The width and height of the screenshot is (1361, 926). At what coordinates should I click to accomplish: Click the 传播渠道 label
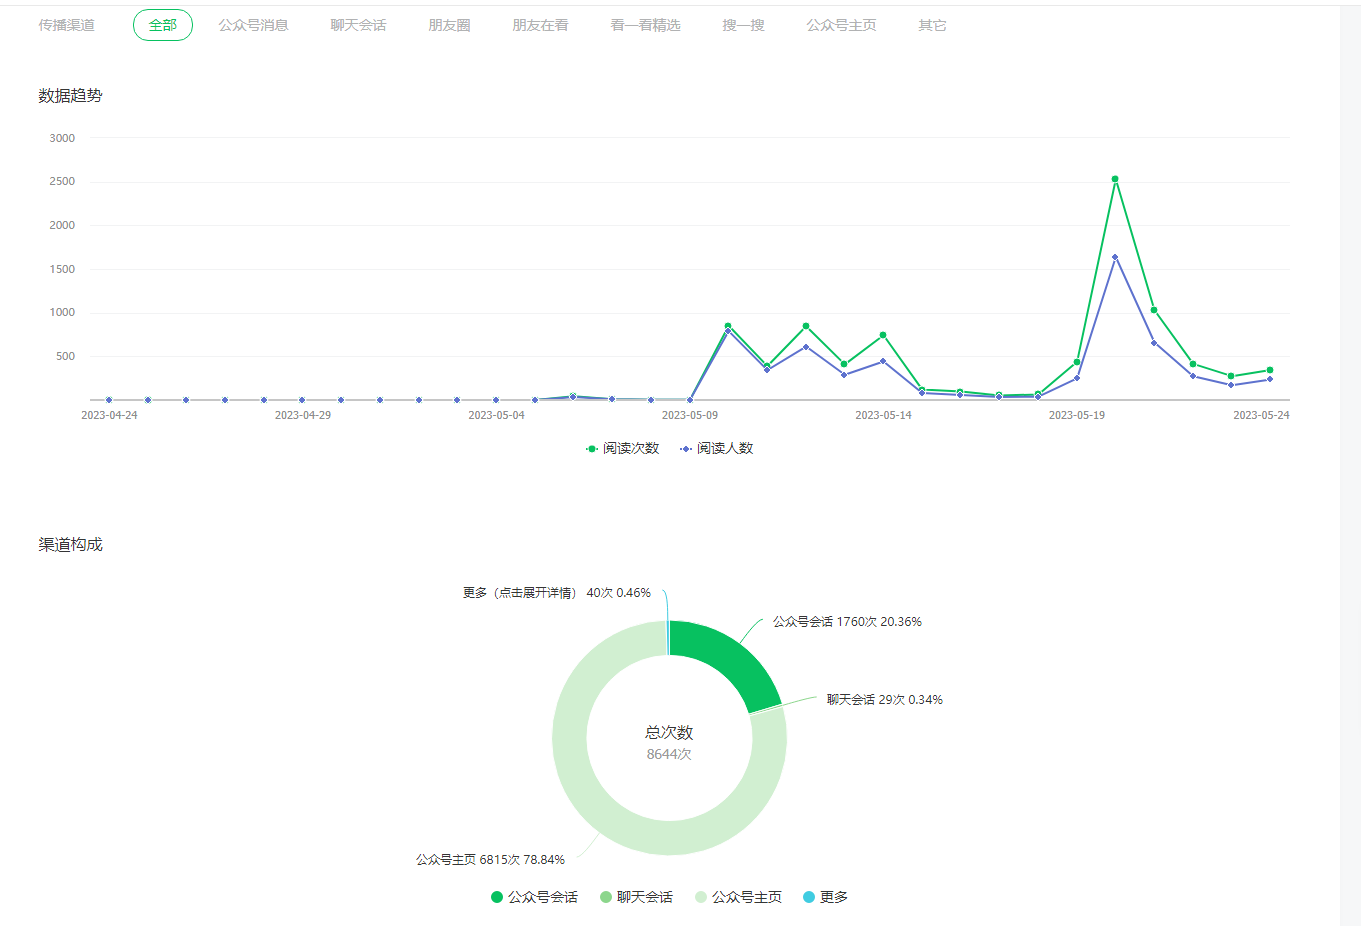[67, 25]
